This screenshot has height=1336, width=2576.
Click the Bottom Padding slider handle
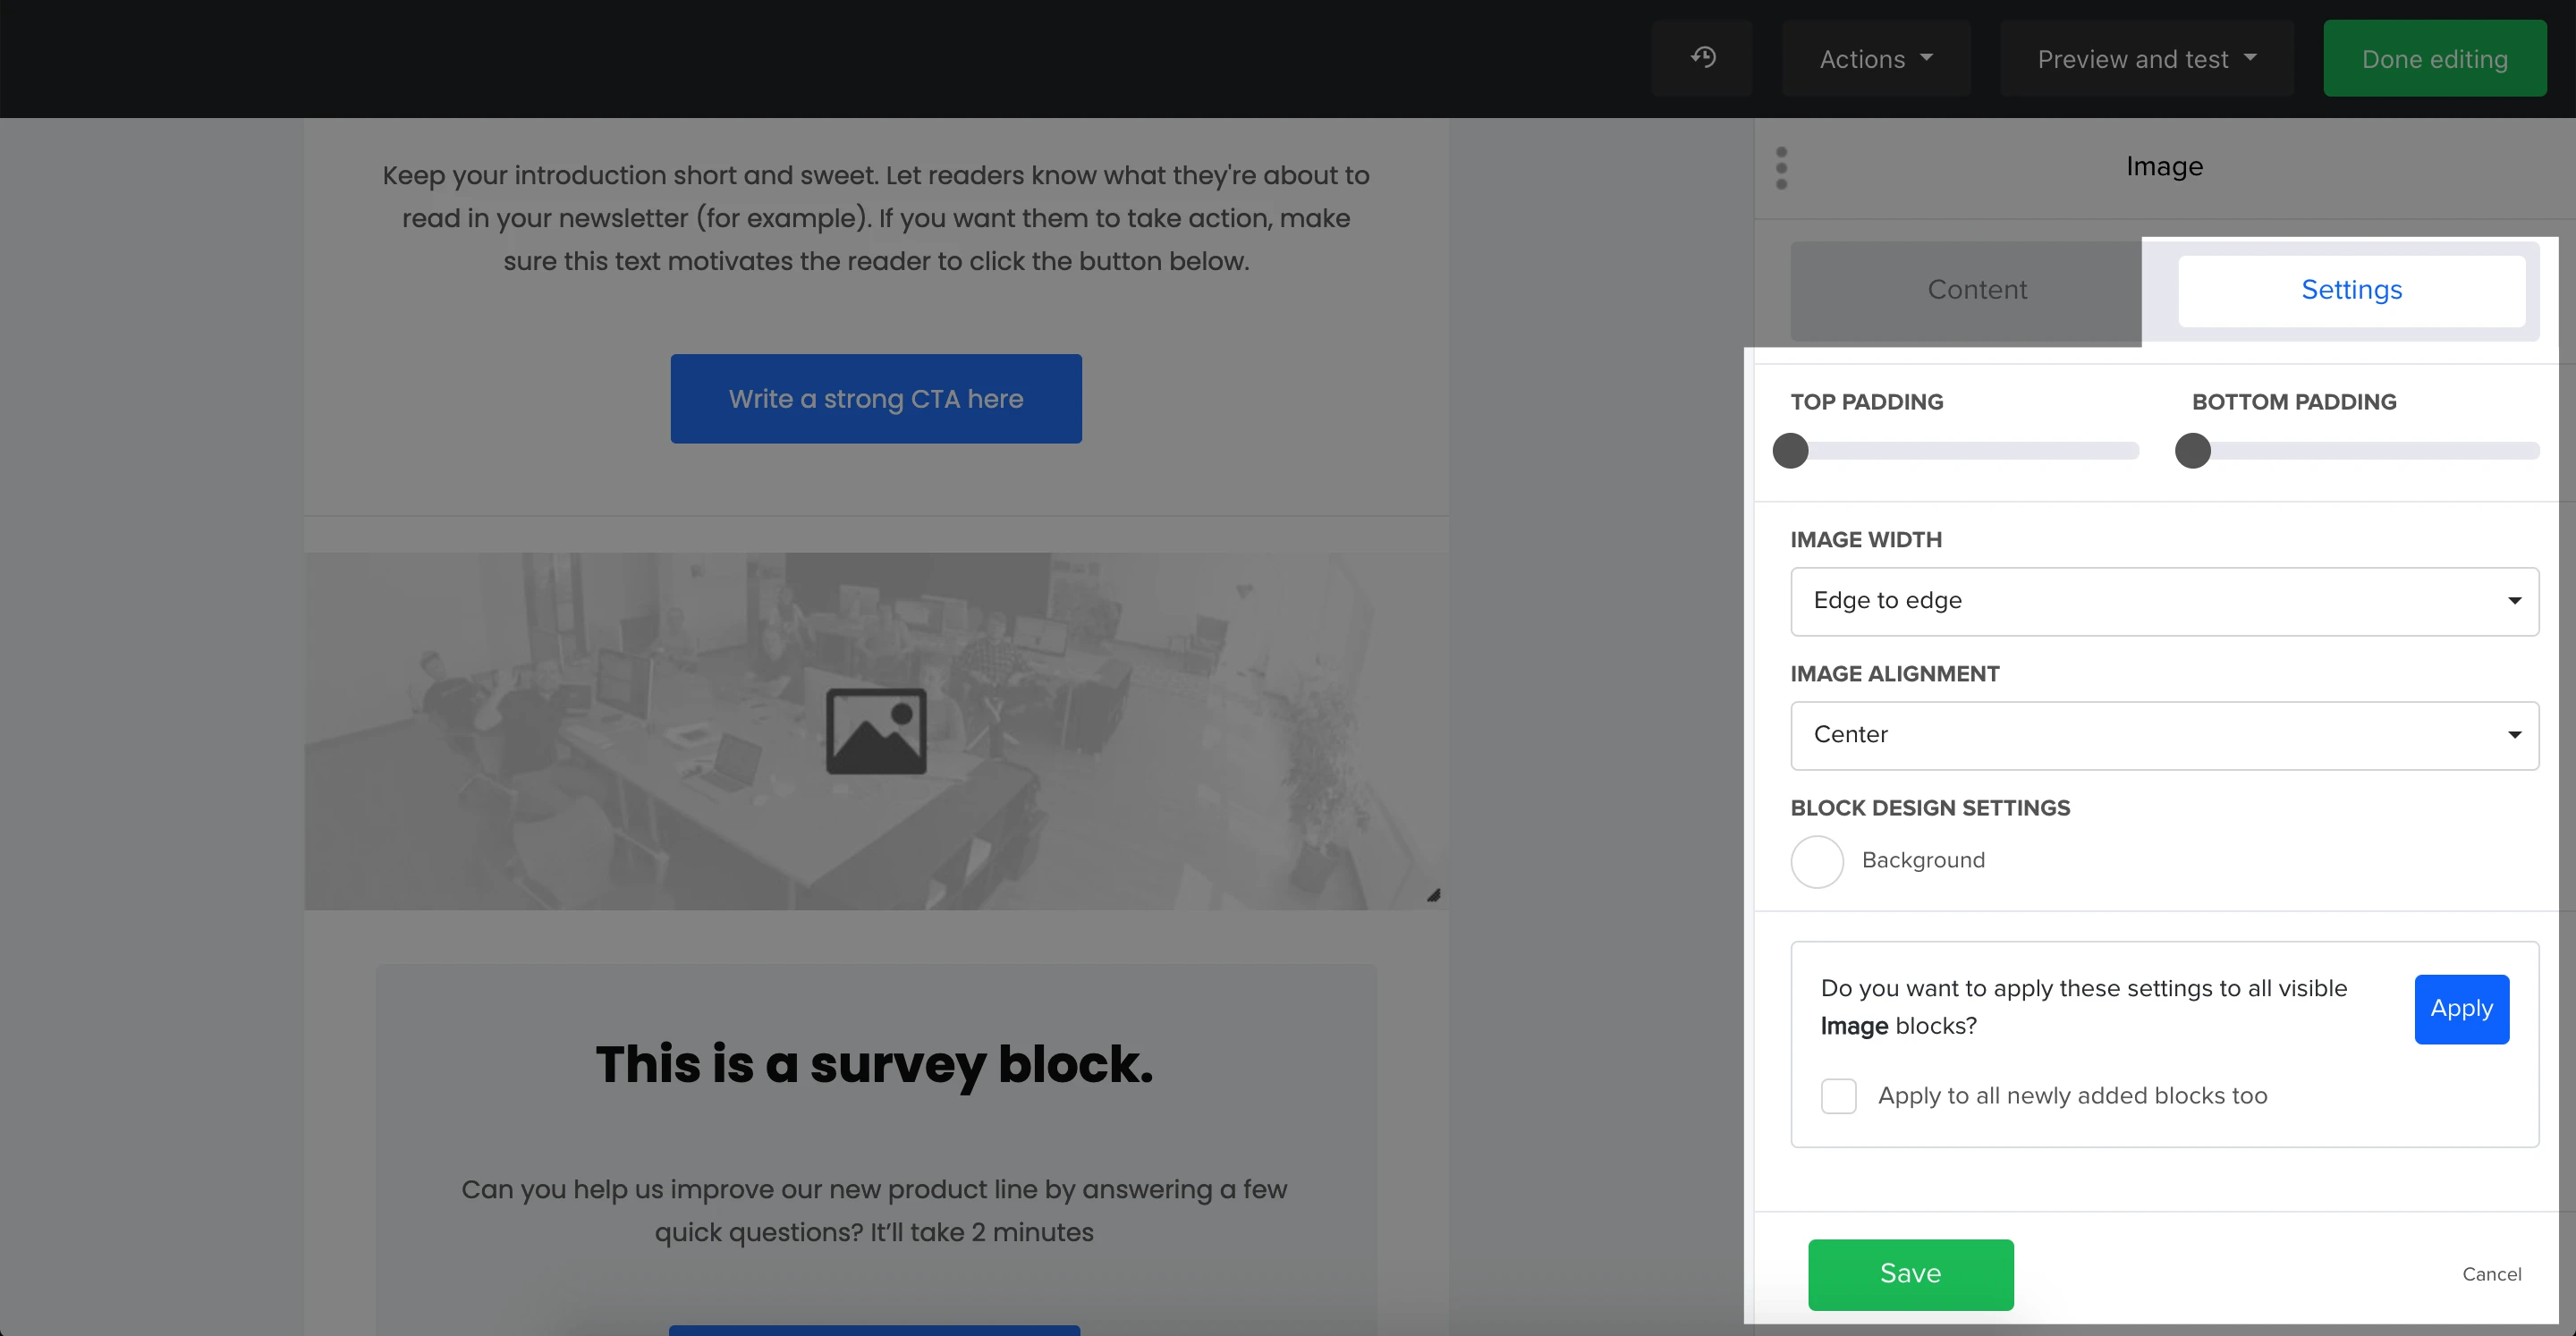2192,451
